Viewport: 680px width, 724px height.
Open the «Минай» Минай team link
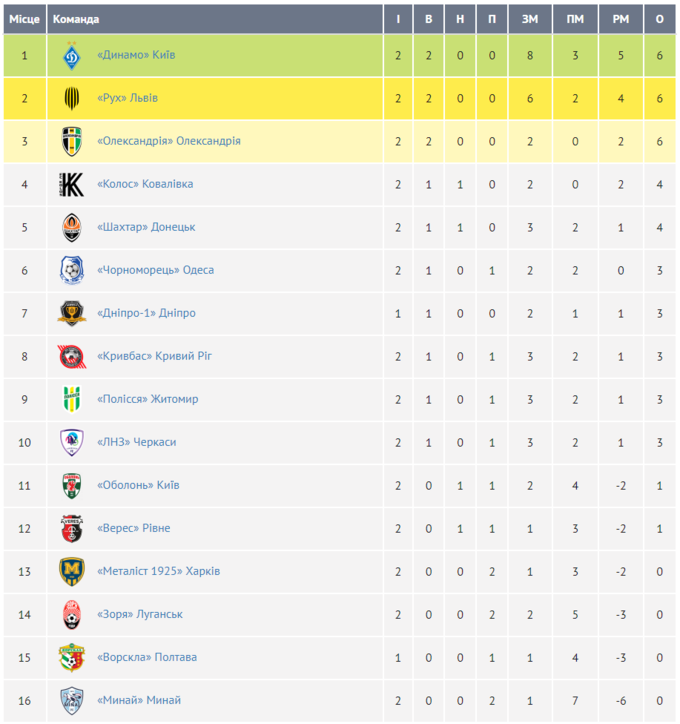pos(139,701)
